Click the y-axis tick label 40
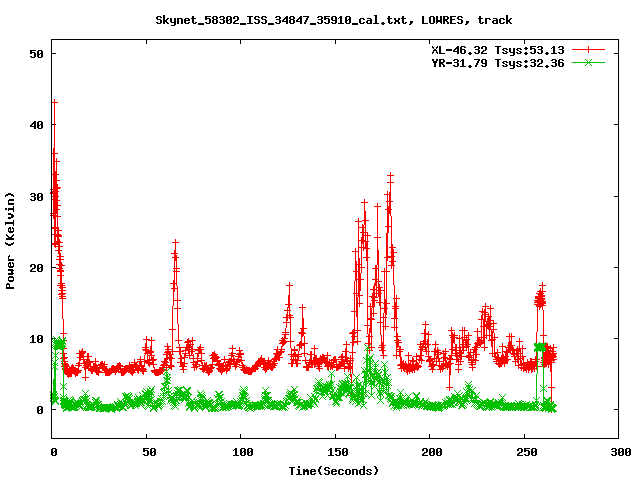 (x=36, y=125)
